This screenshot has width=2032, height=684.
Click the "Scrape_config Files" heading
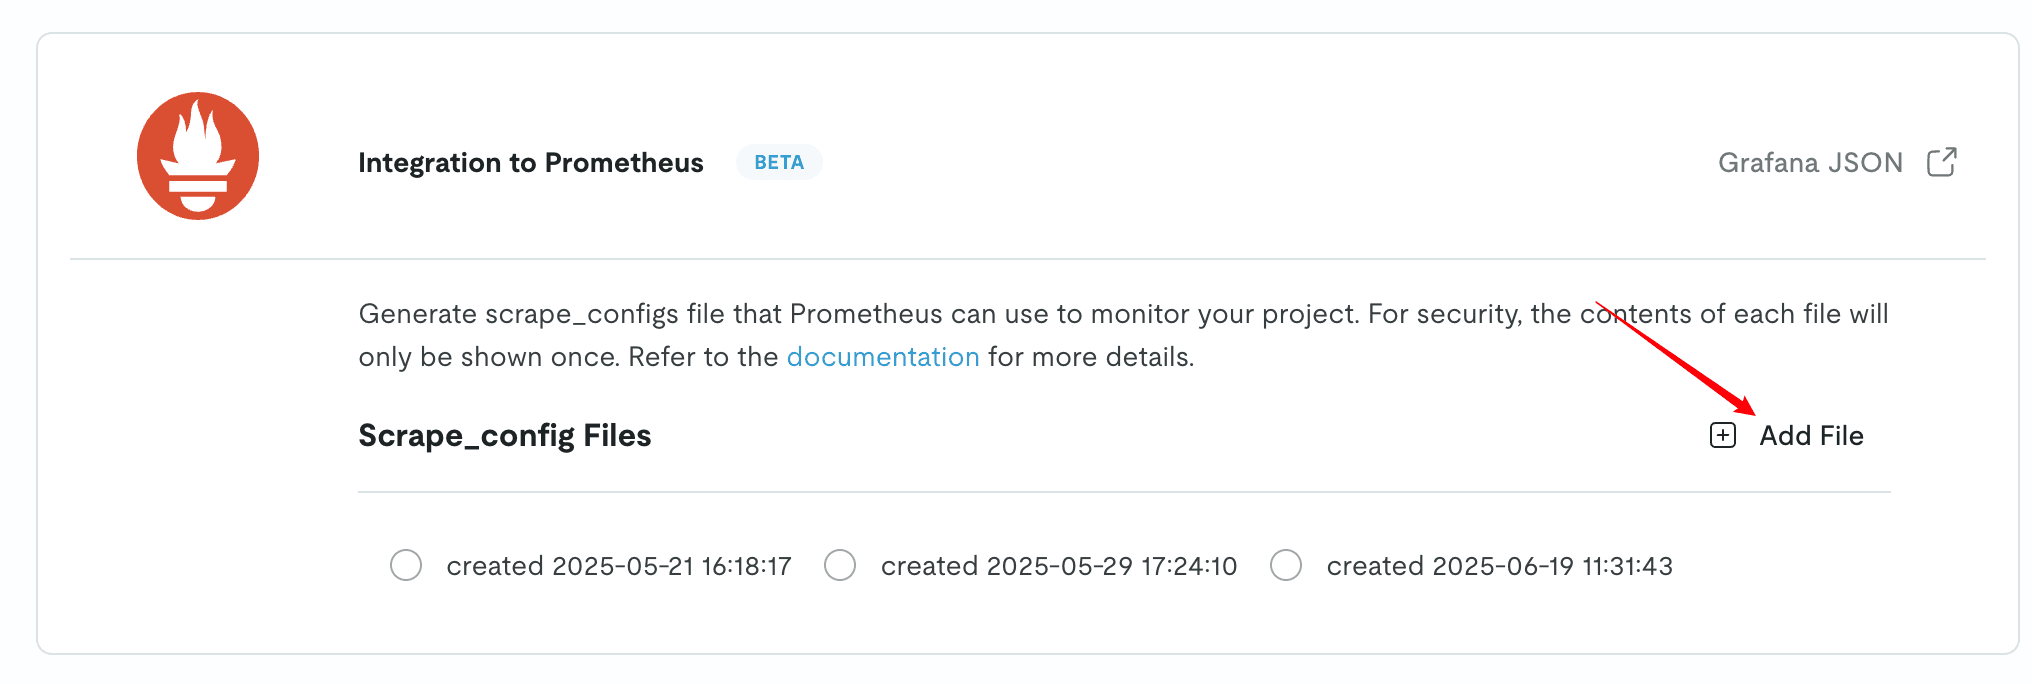504,436
